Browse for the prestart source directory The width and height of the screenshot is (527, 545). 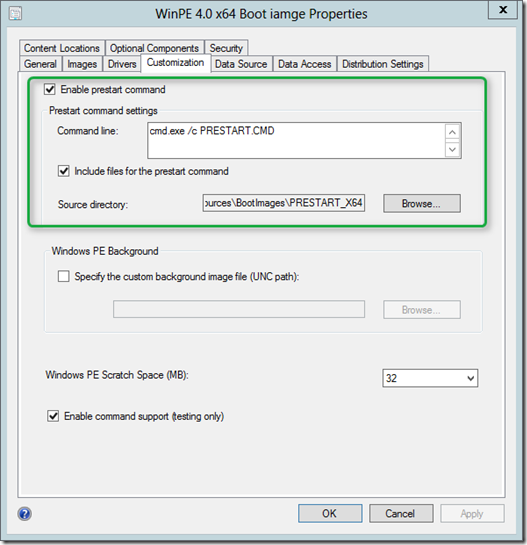pyautogui.click(x=422, y=203)
